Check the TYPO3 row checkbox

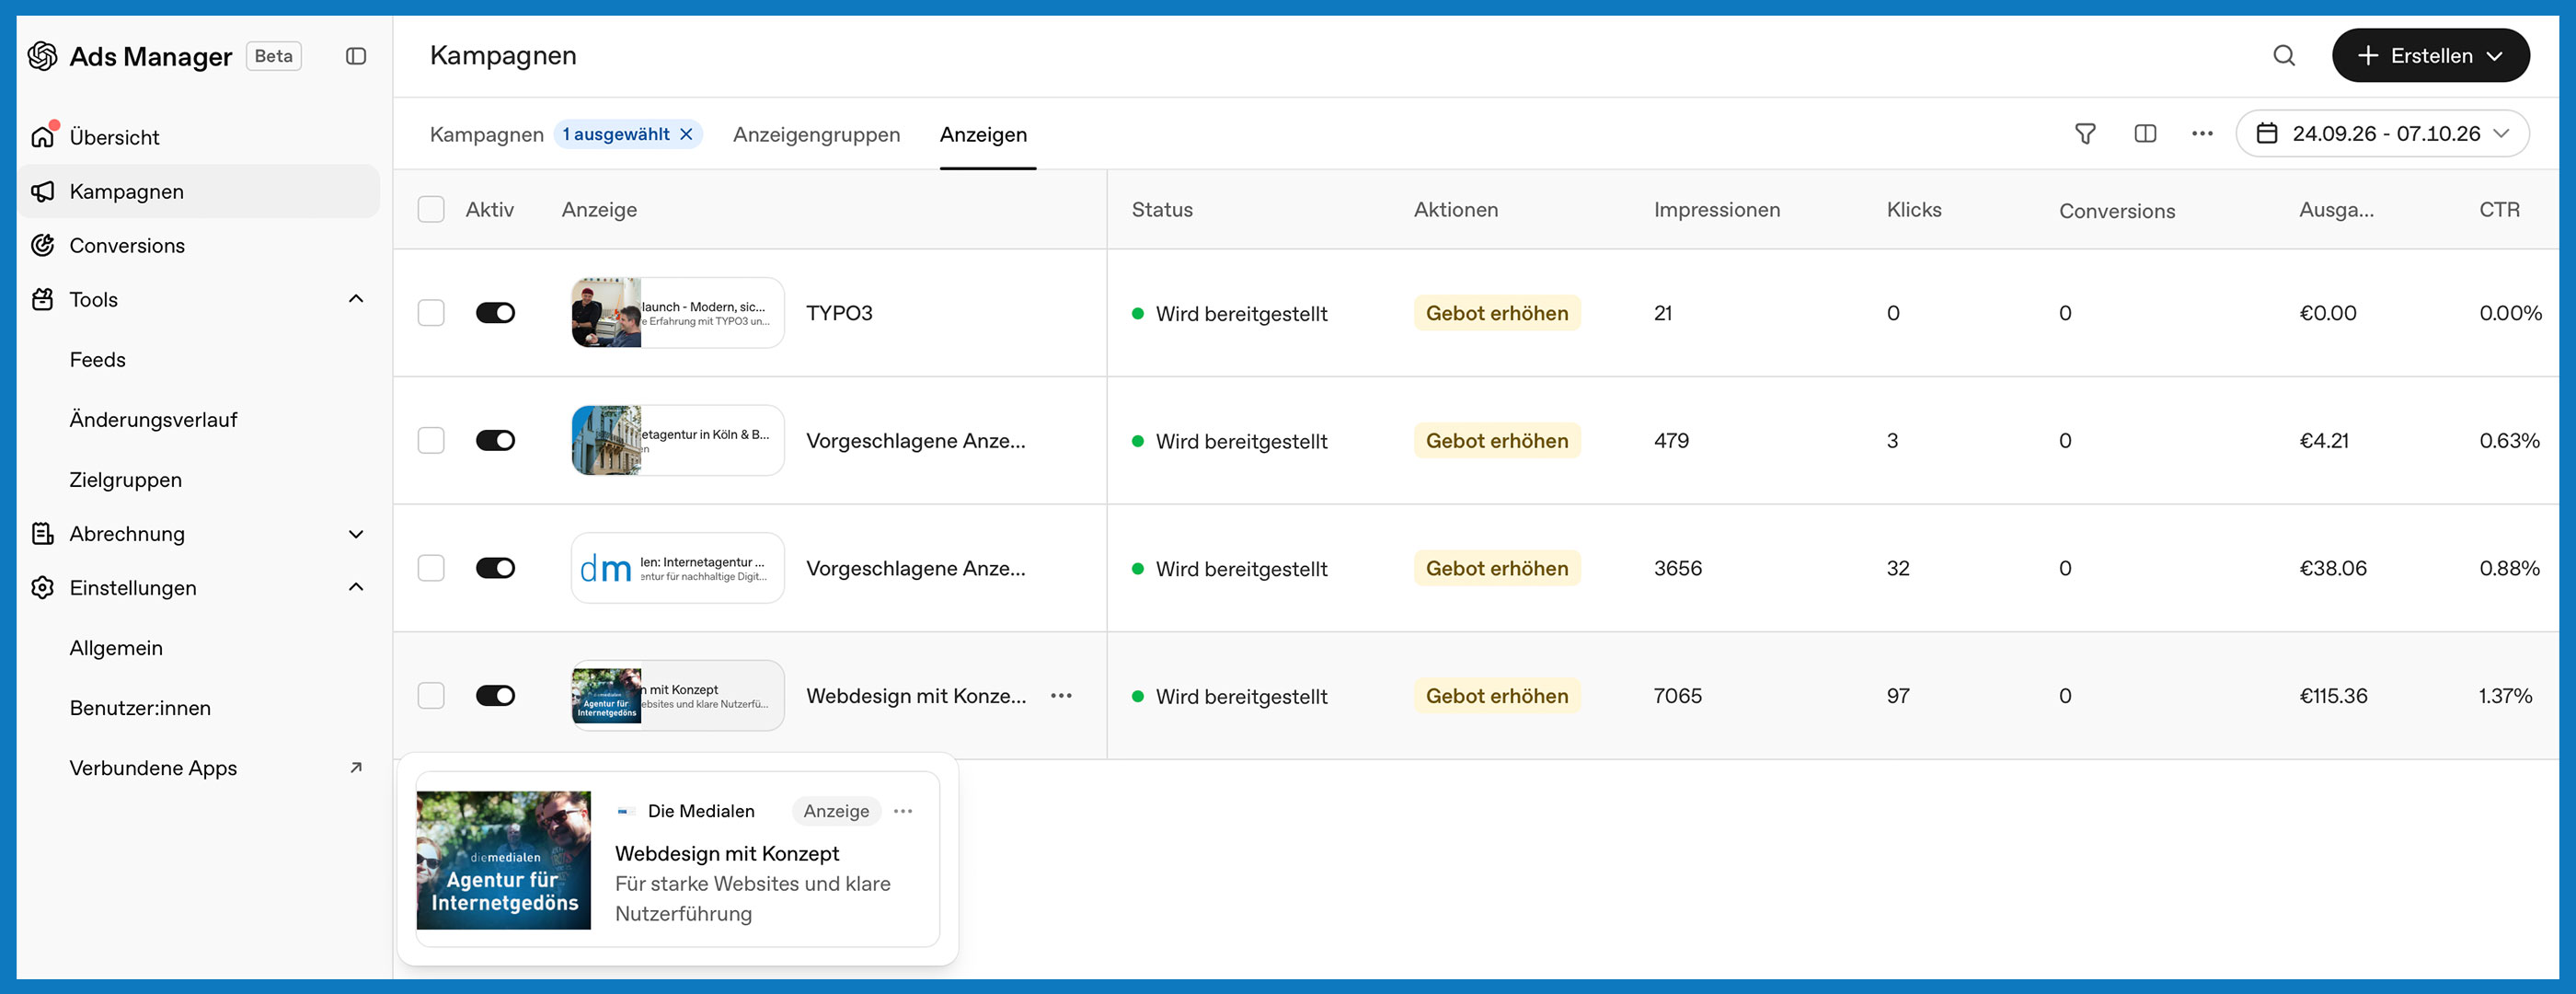431,313
